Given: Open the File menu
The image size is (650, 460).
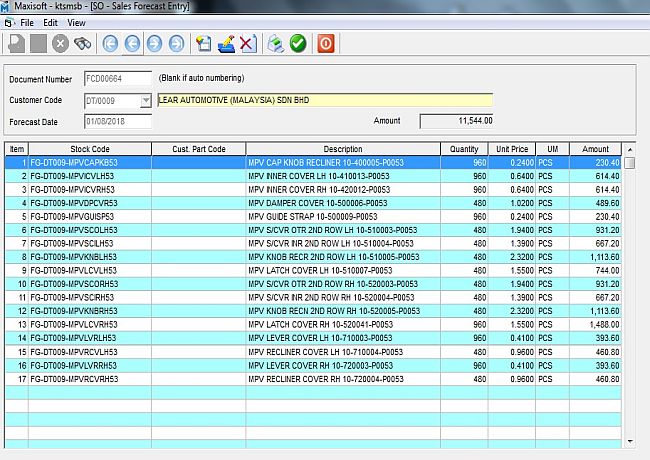Looking at the screenshot, I should (x=26, y=22).
